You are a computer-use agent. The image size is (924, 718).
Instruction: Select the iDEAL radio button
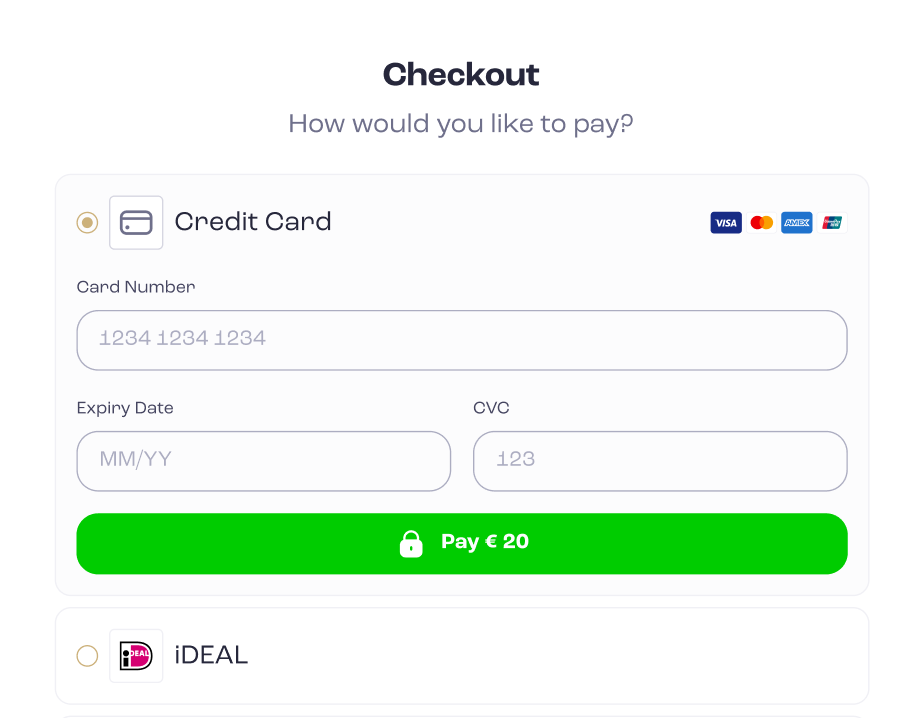click(87, 656)
